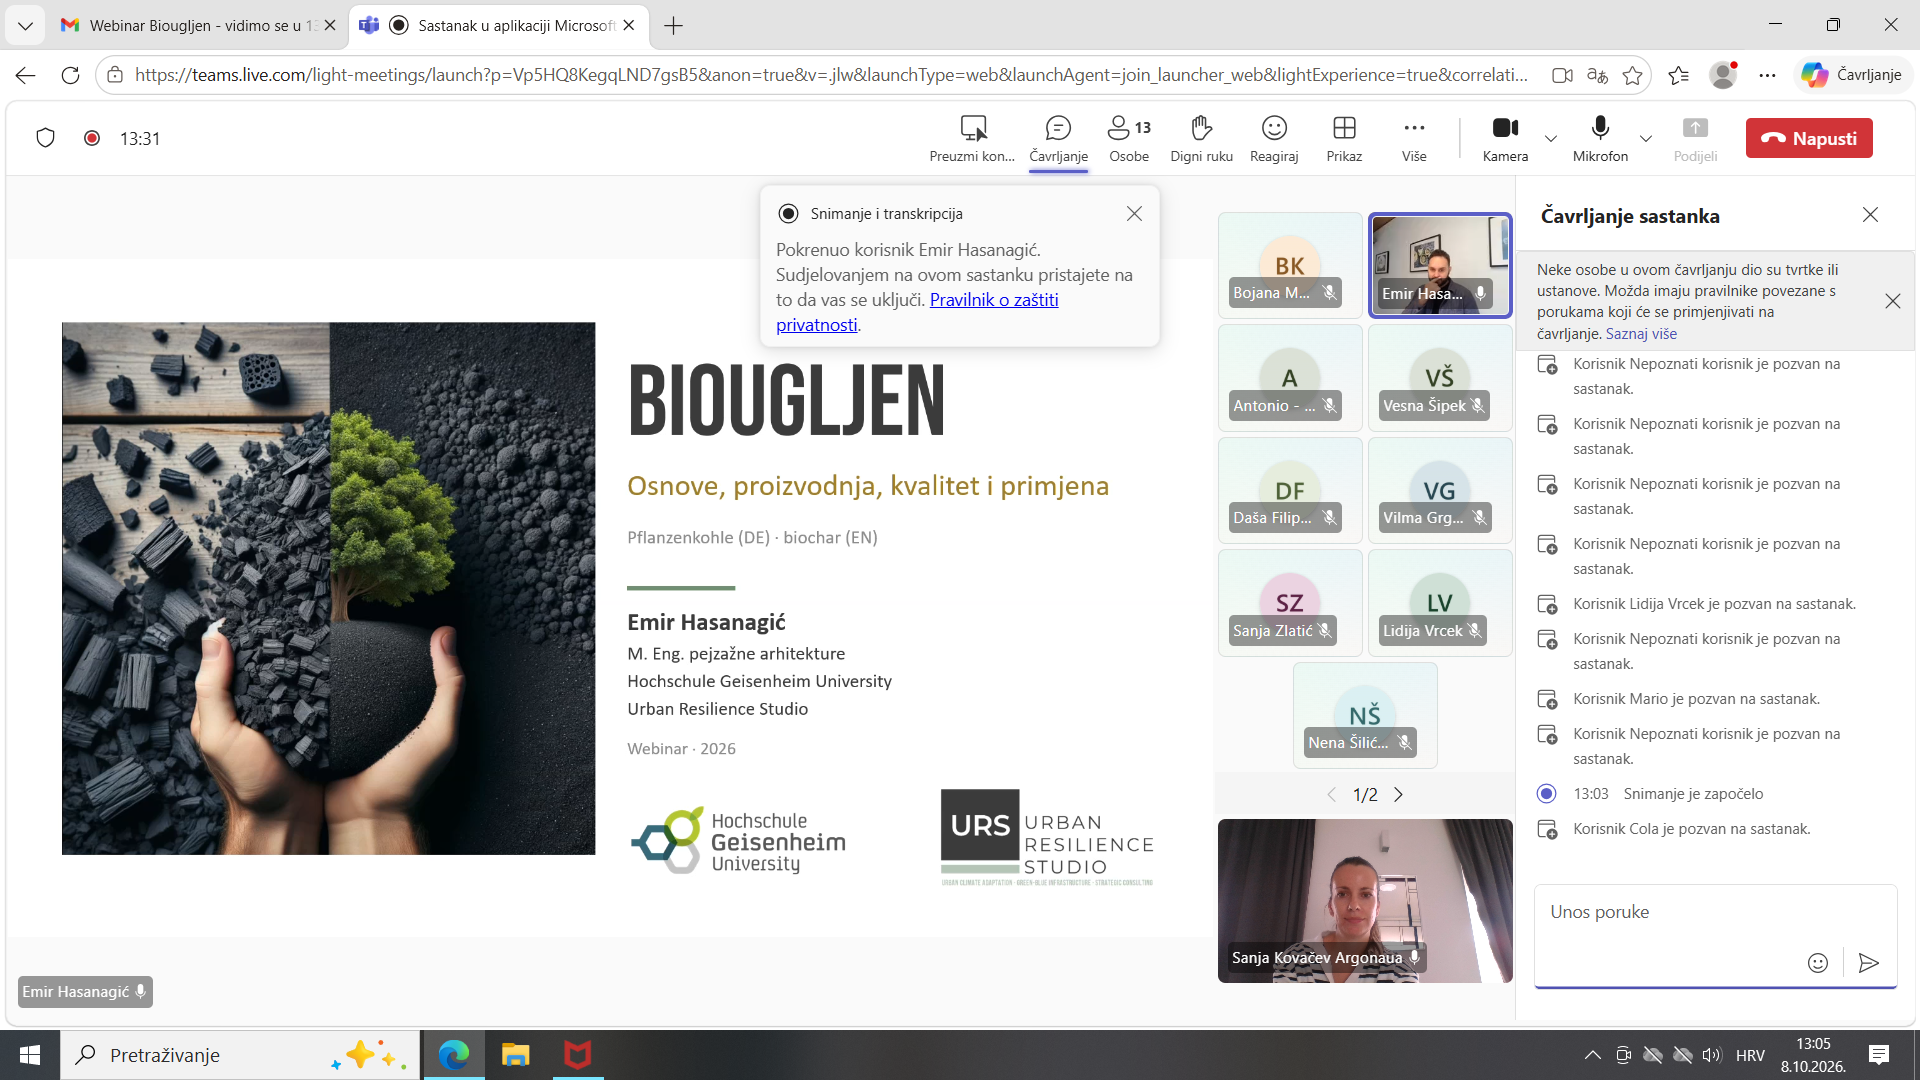Open the Saznaj više link
Screen dimensions: 1920x1080
(x=1641, y=334)
